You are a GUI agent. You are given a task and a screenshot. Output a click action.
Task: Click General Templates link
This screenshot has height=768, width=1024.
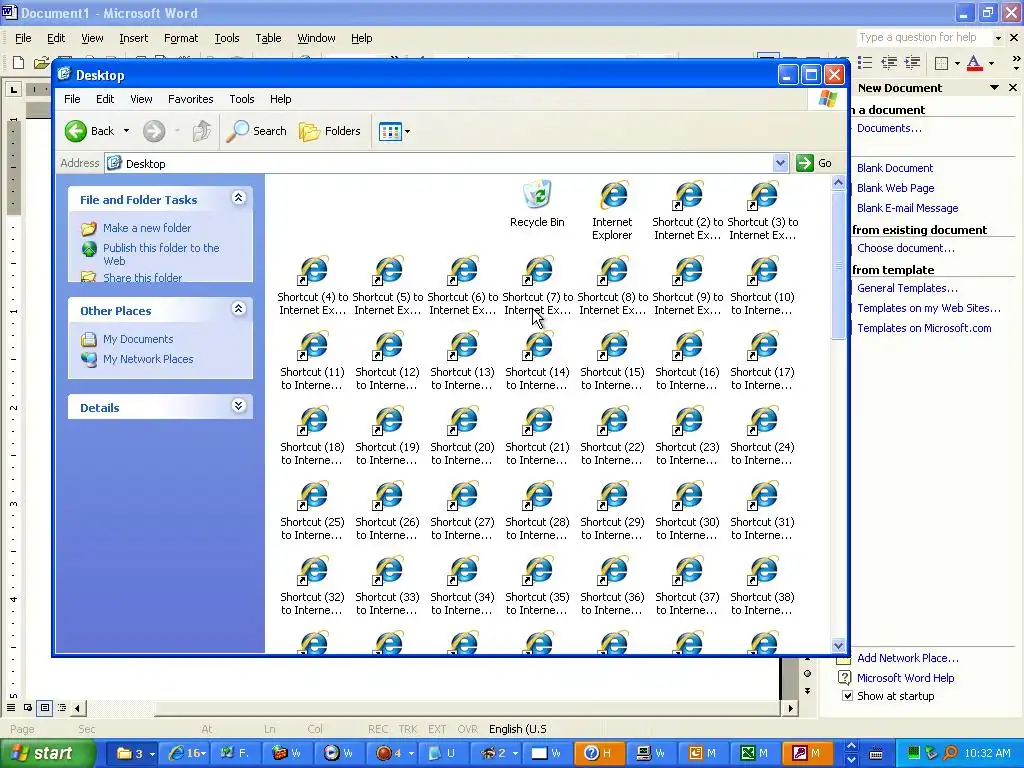click(907, 288)
